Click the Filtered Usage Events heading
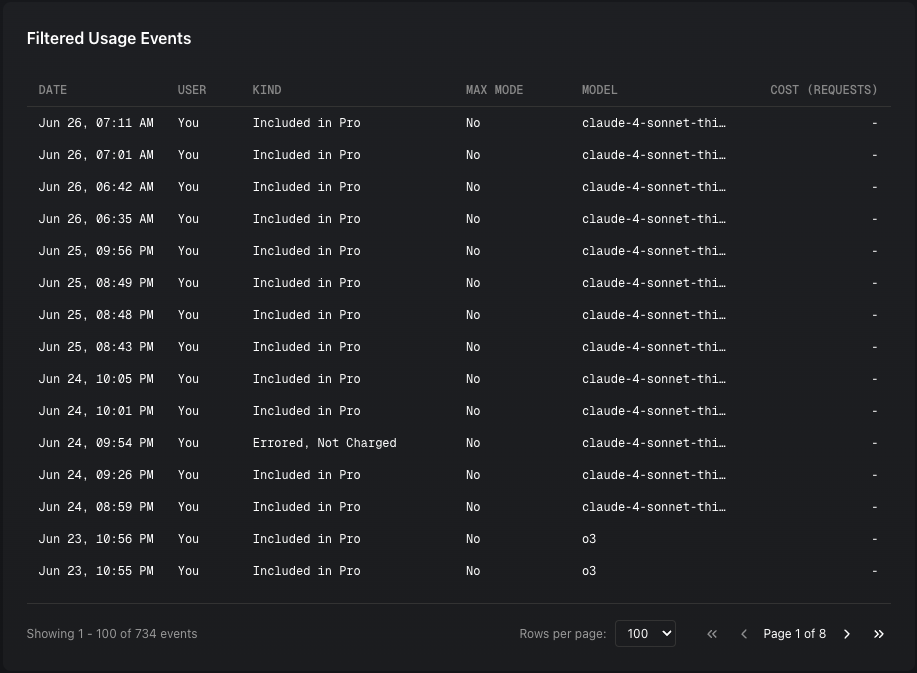The height and width of the screenshot is (673, 917). coord(109,39)
